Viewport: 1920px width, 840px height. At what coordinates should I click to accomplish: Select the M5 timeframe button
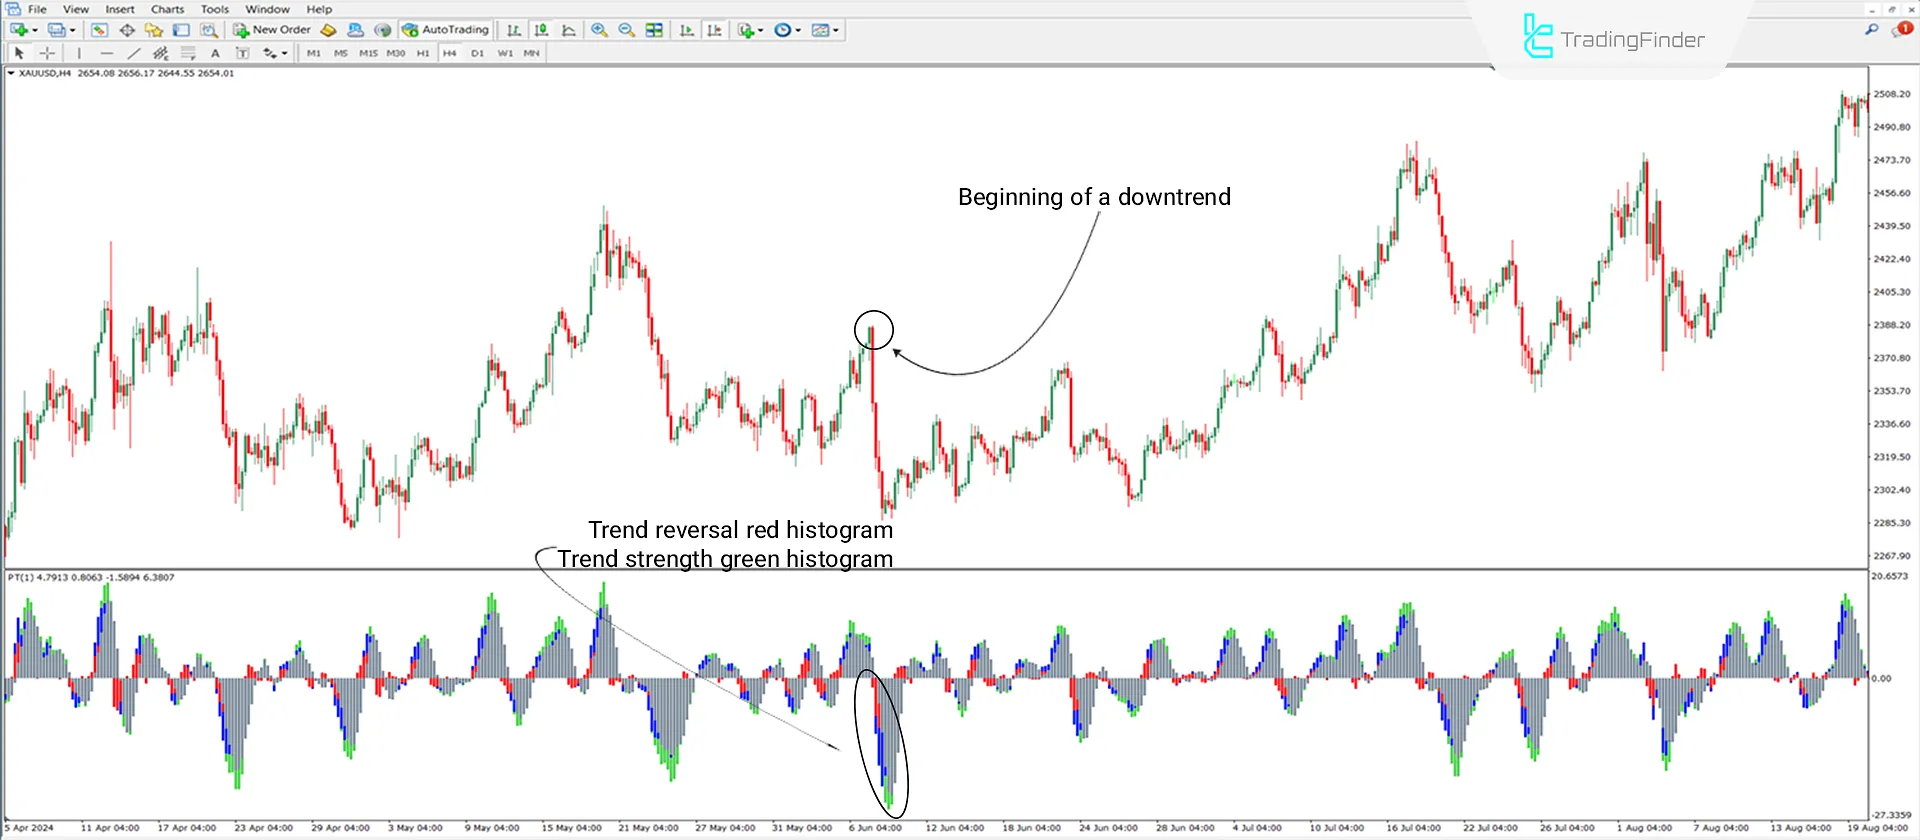pyautogui.click(x=341, y=53)
